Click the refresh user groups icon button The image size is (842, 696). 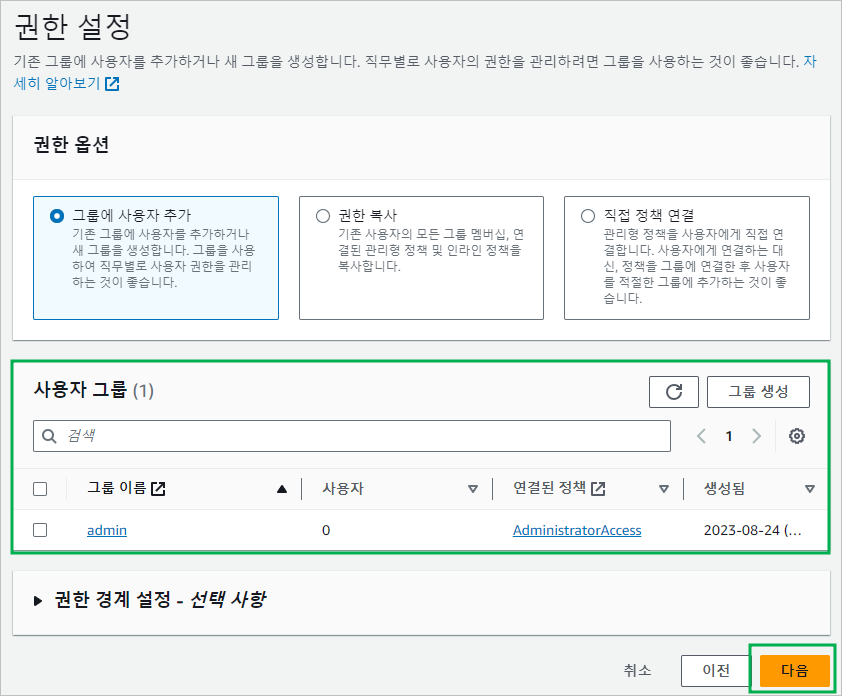click(673, 392)
